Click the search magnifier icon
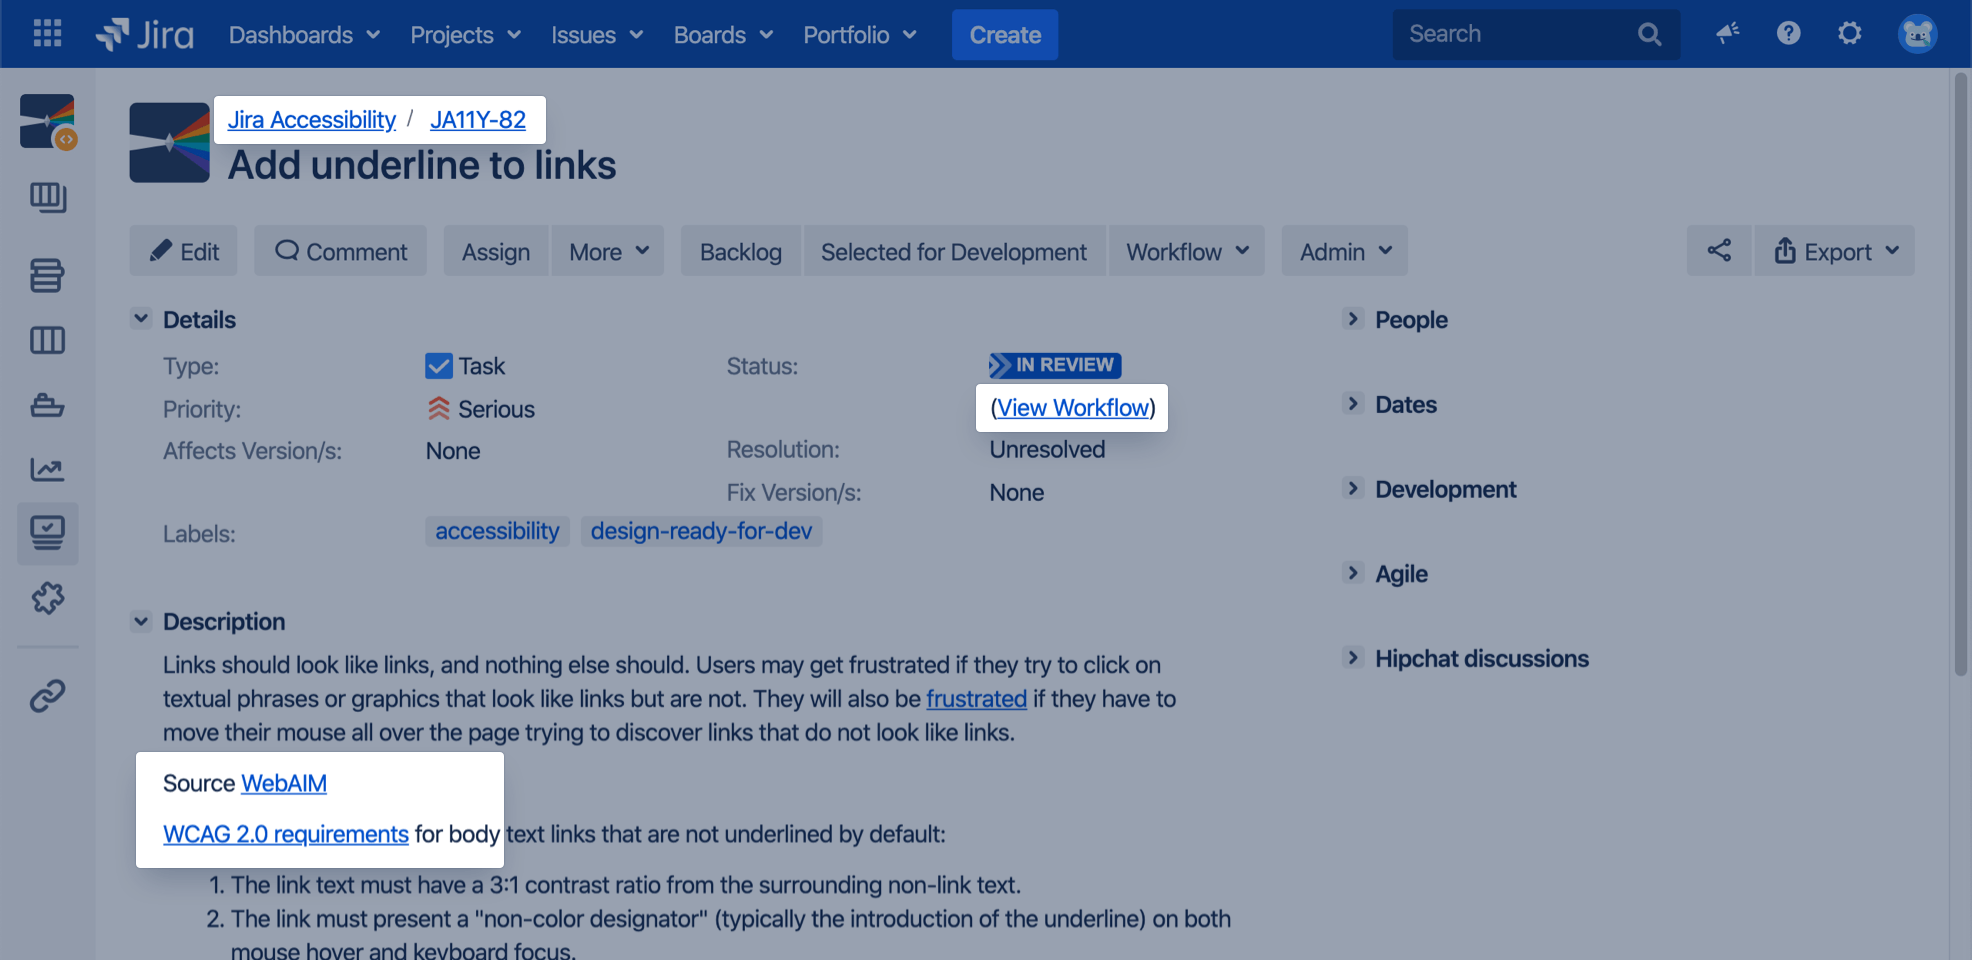The image size is (1972, 960). pyautogui.click(x=1649, y=34)
